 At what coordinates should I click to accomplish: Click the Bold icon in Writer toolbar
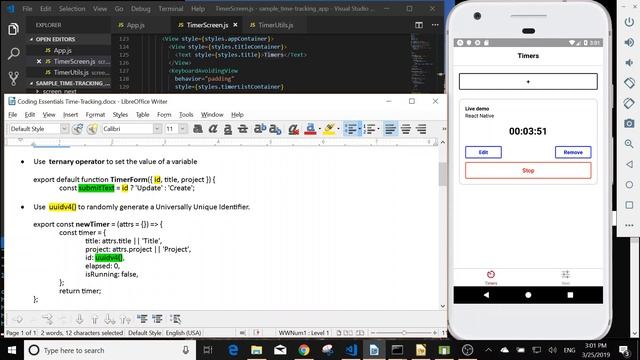click(x=198, y=129)
